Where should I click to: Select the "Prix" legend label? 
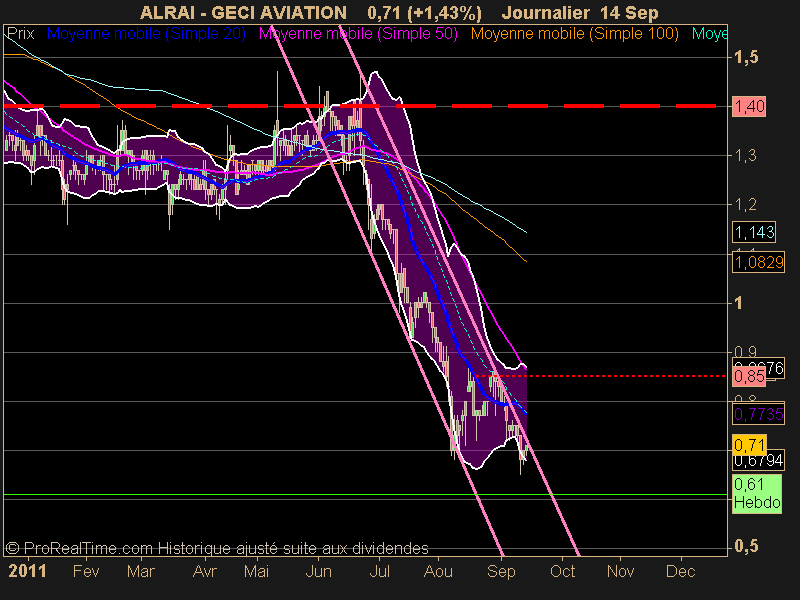click(20, 34)
